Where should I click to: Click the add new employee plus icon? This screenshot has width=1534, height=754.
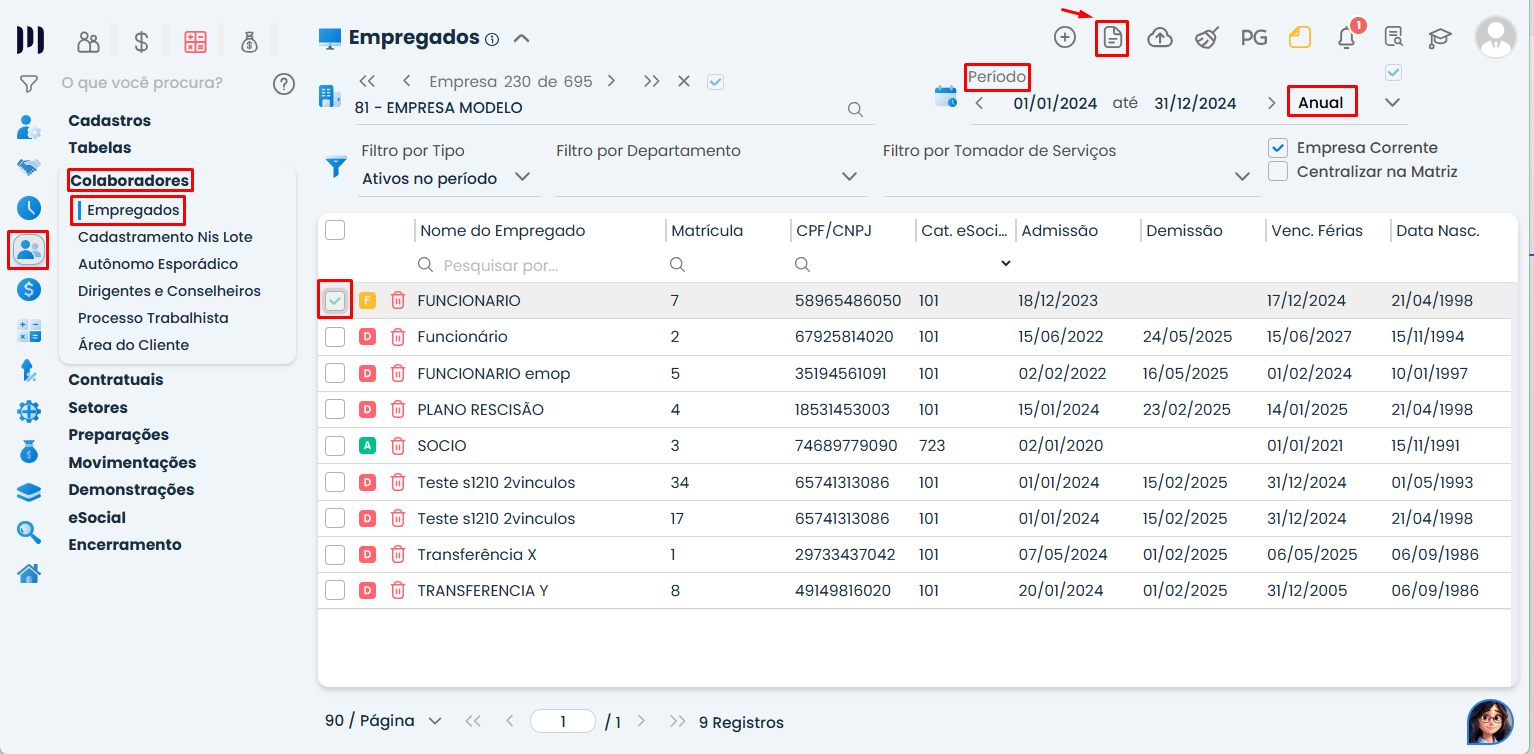pyautogui.click(x=1065, y=38)
